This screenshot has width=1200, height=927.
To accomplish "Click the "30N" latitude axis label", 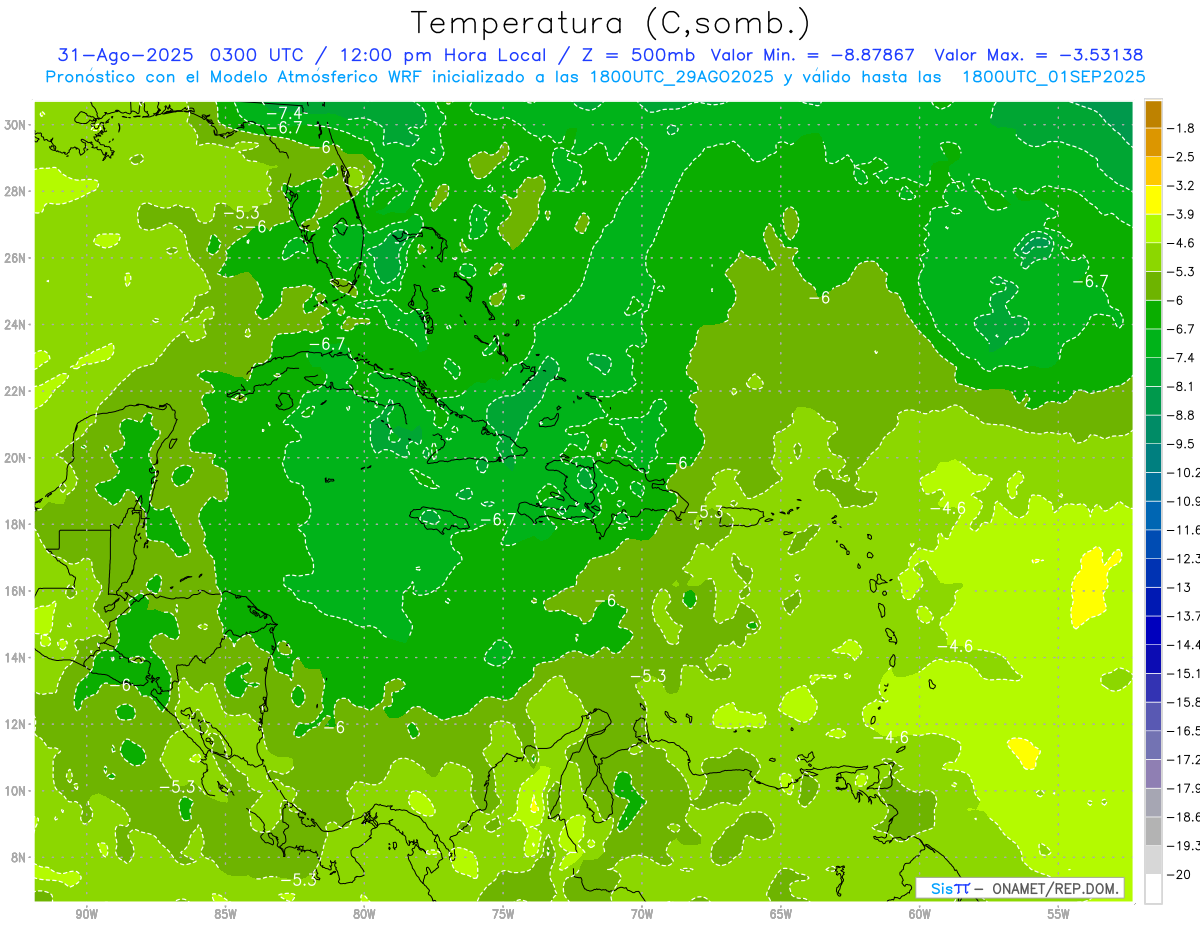I will pos(15,125).
